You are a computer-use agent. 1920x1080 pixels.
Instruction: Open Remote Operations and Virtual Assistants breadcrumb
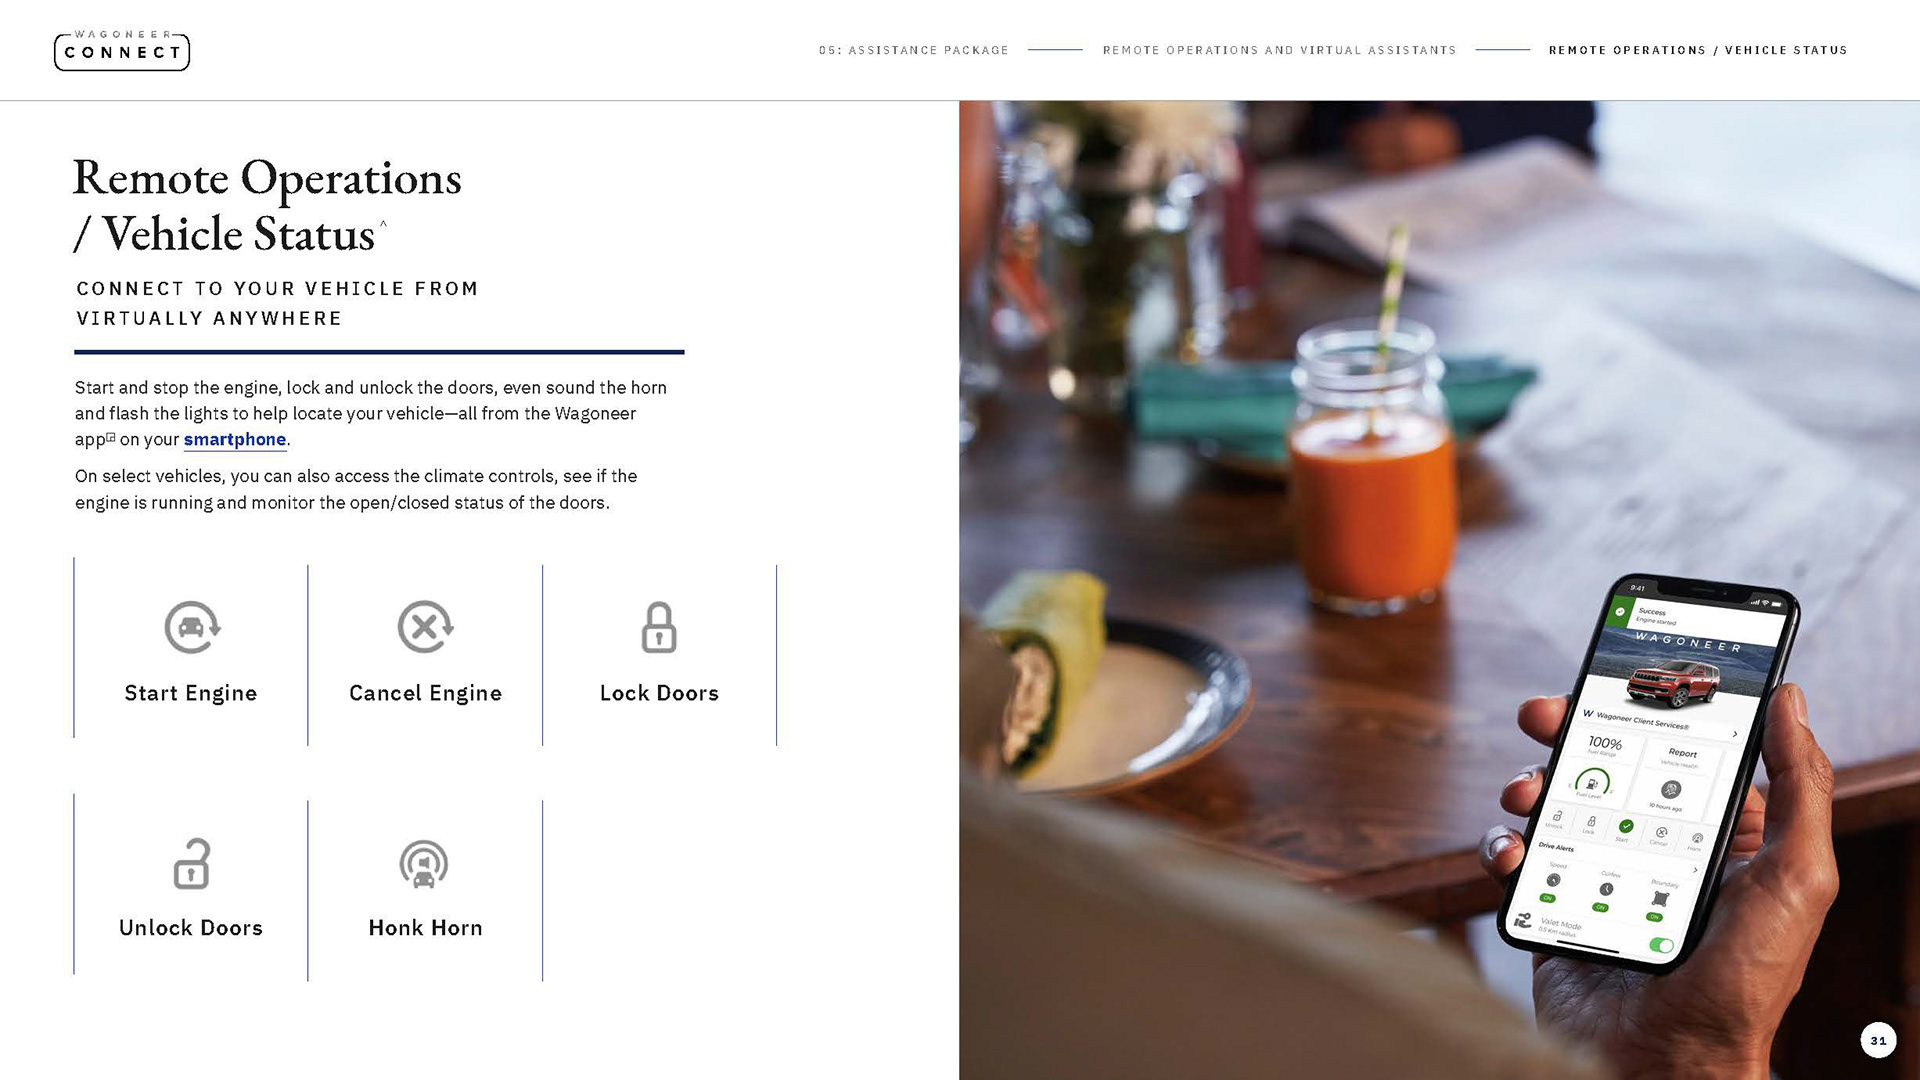(1279, 50)
